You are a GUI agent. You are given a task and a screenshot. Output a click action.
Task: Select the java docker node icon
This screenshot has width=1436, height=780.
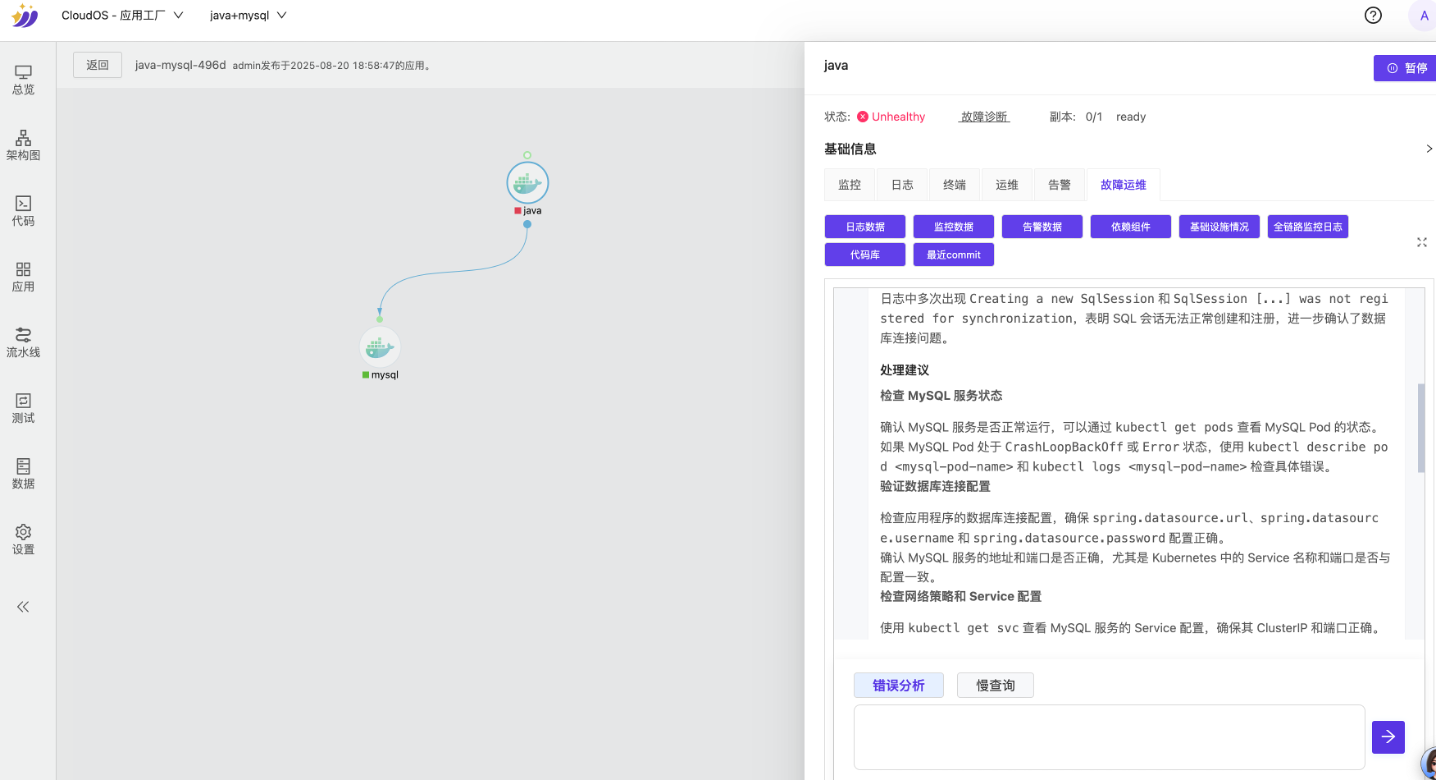(527, 183)
